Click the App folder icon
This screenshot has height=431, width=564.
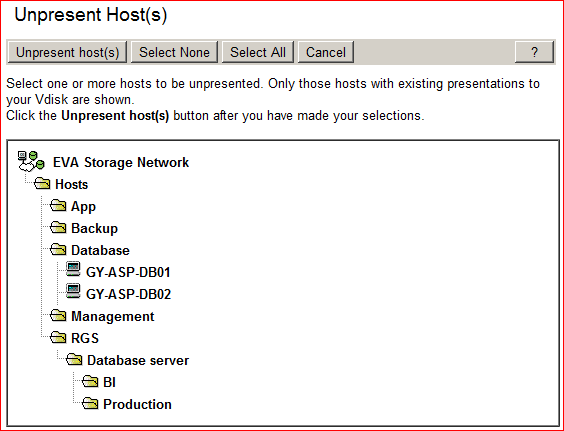point(58,205)
